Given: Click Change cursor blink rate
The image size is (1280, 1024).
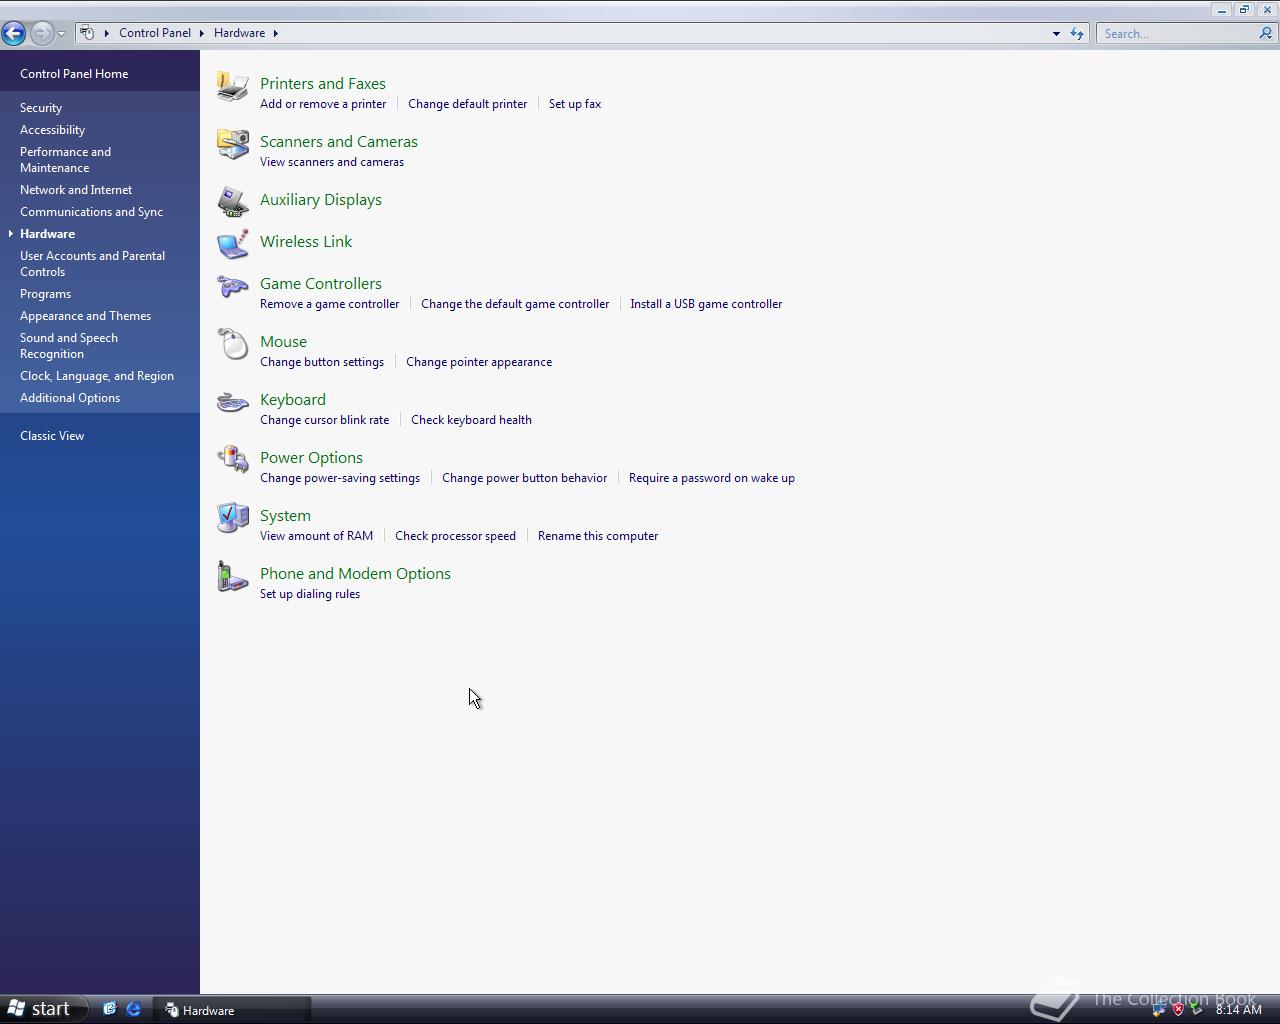Looking at the screenshot, I should pos(324,420).
